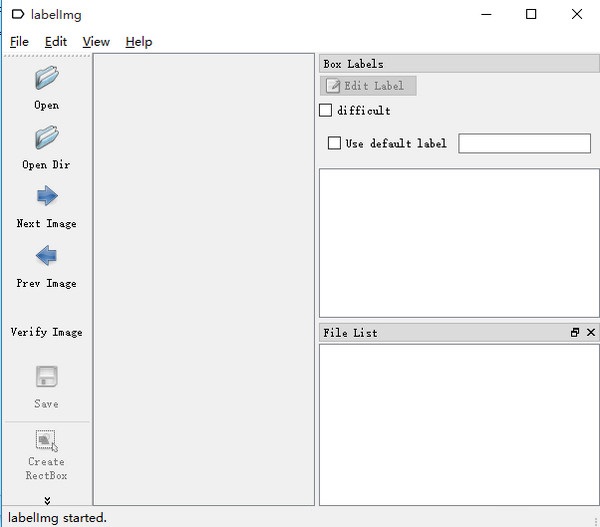Click the Save disk icon
Image resolution: width=600 pixels, height=527 pixels.
[x=46, y=378]
